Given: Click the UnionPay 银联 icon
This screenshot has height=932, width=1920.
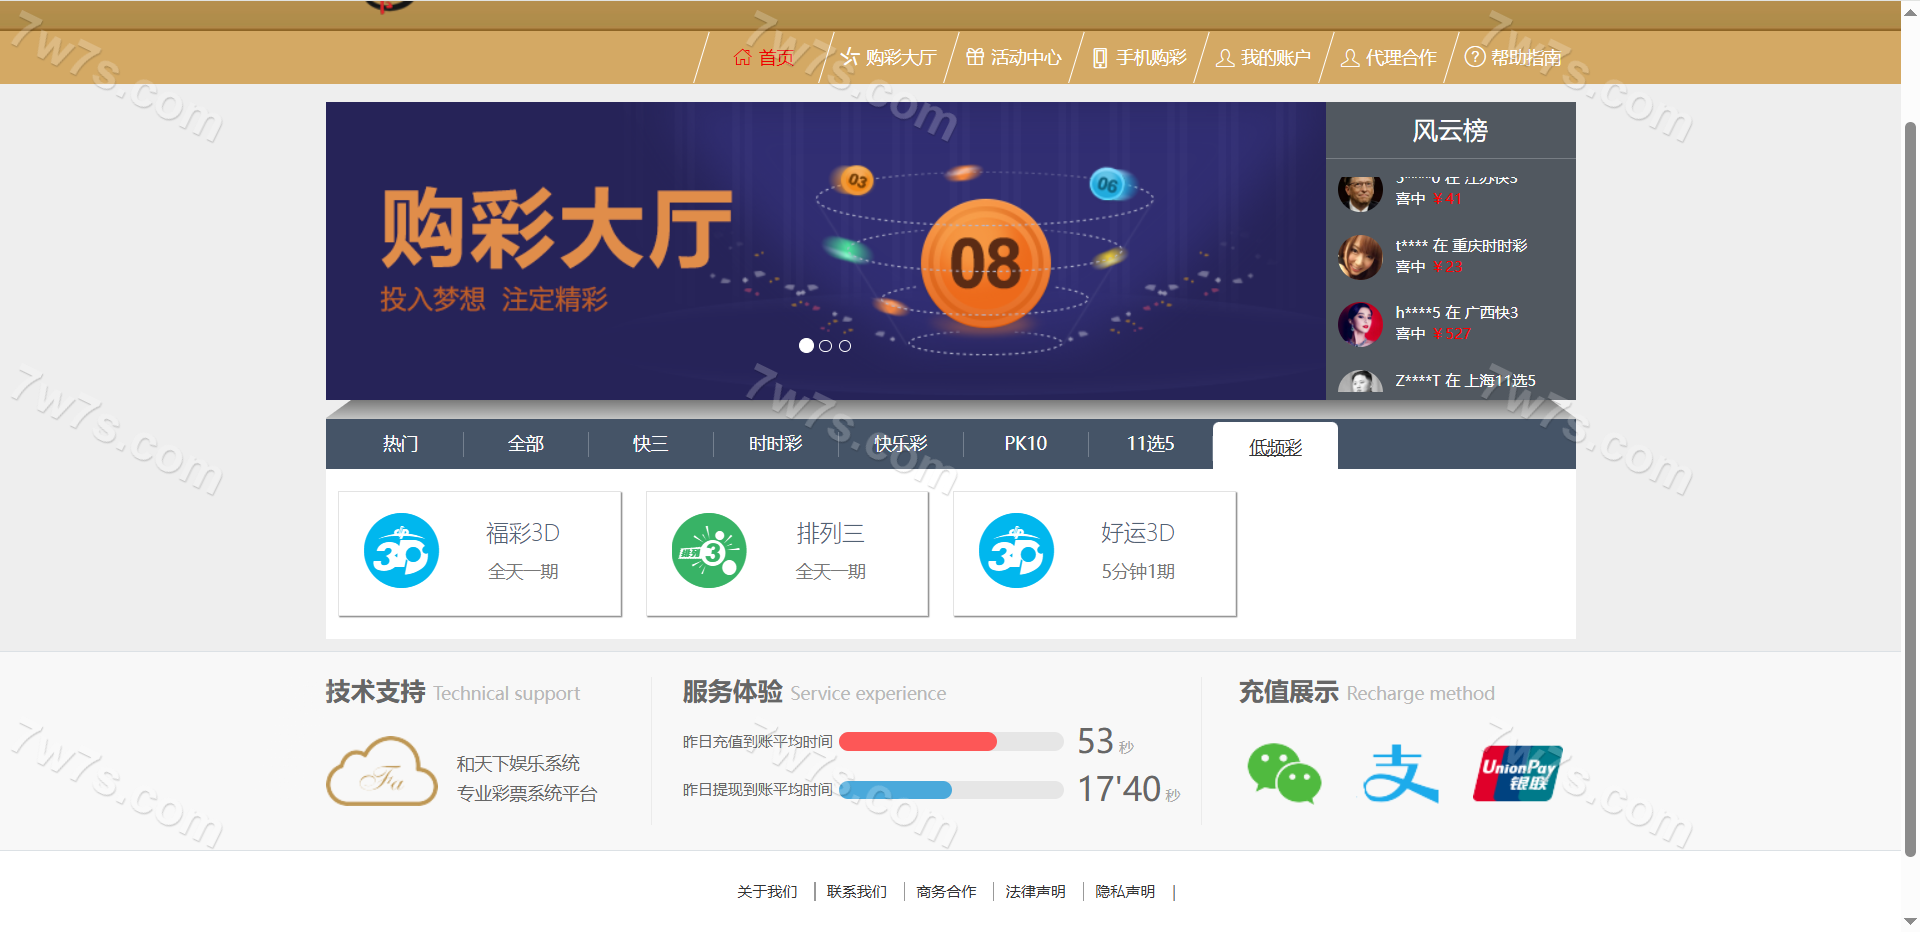Looking at the screenshot, I should [x=1517, y=773].
